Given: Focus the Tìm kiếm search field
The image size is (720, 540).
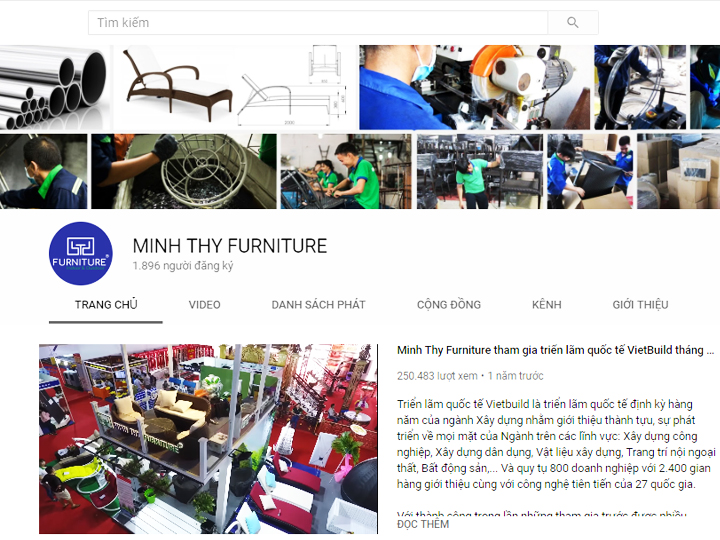Looking at the screenshot, I should (x=318, y=22).
